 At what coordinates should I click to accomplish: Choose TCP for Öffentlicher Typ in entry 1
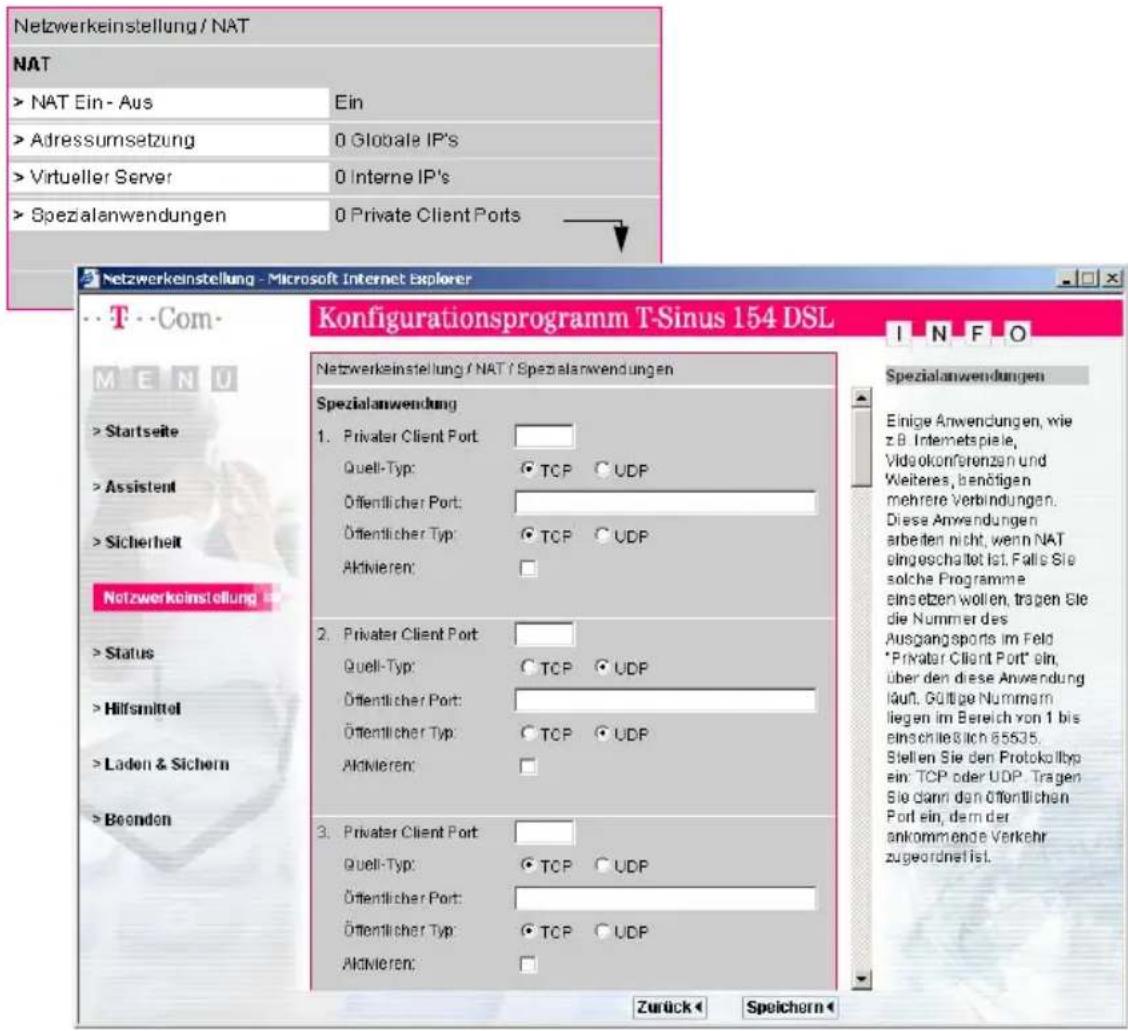528,535
